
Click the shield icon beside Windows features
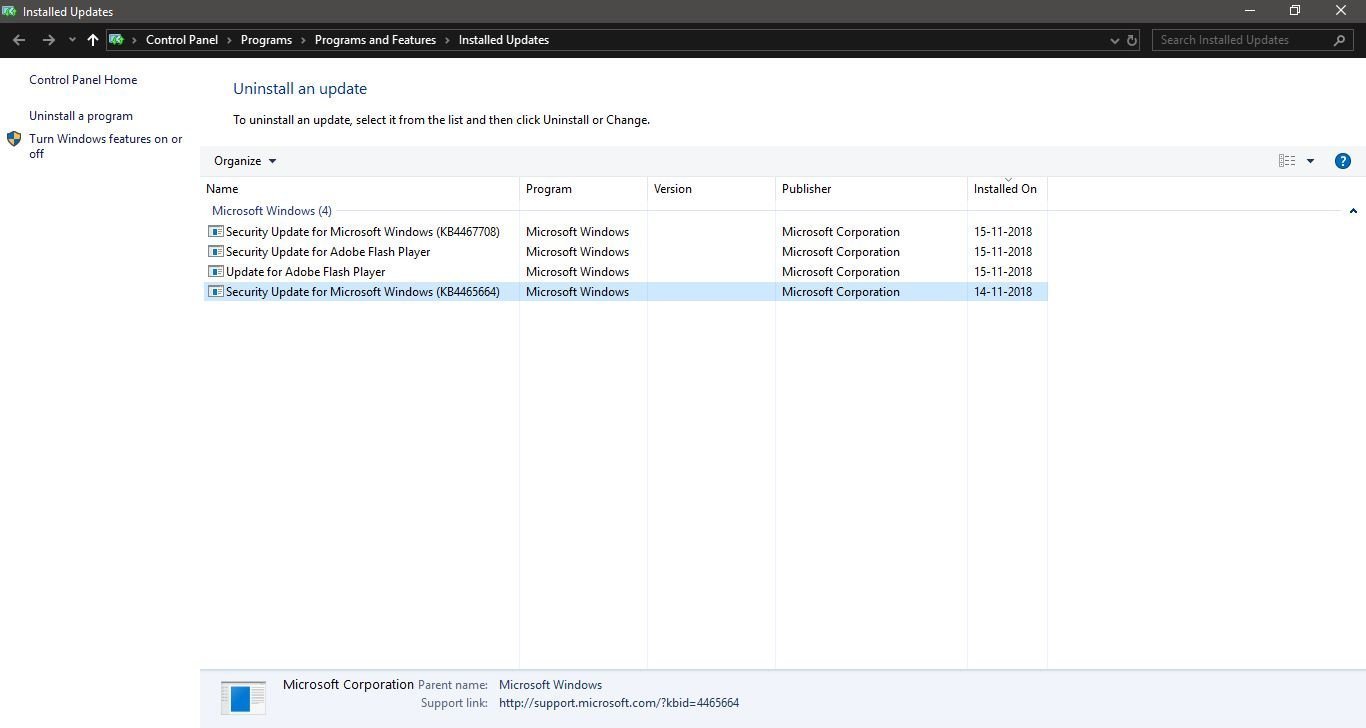(x=14, y=139)
